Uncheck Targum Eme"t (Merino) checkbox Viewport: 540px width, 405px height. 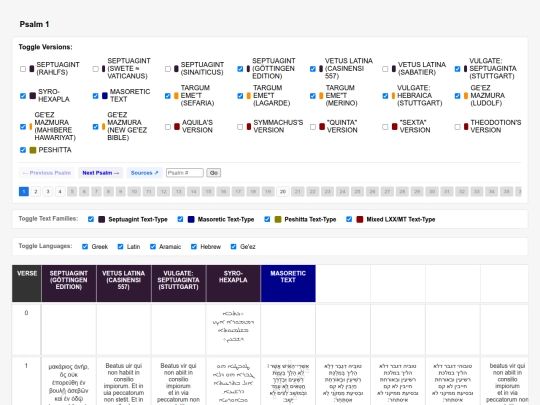tap(313, 96)
